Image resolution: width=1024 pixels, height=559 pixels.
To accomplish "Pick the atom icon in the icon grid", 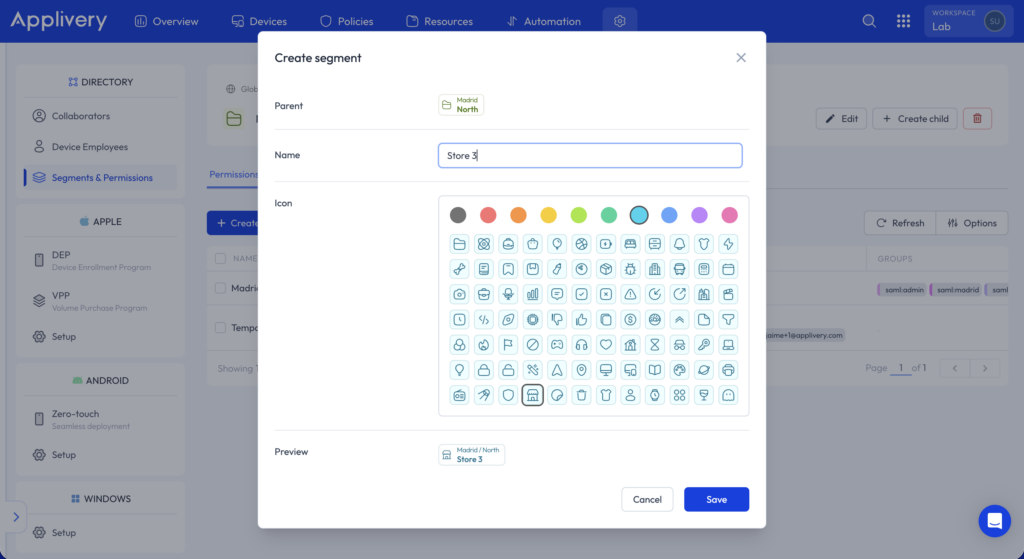I will (484, 244).
